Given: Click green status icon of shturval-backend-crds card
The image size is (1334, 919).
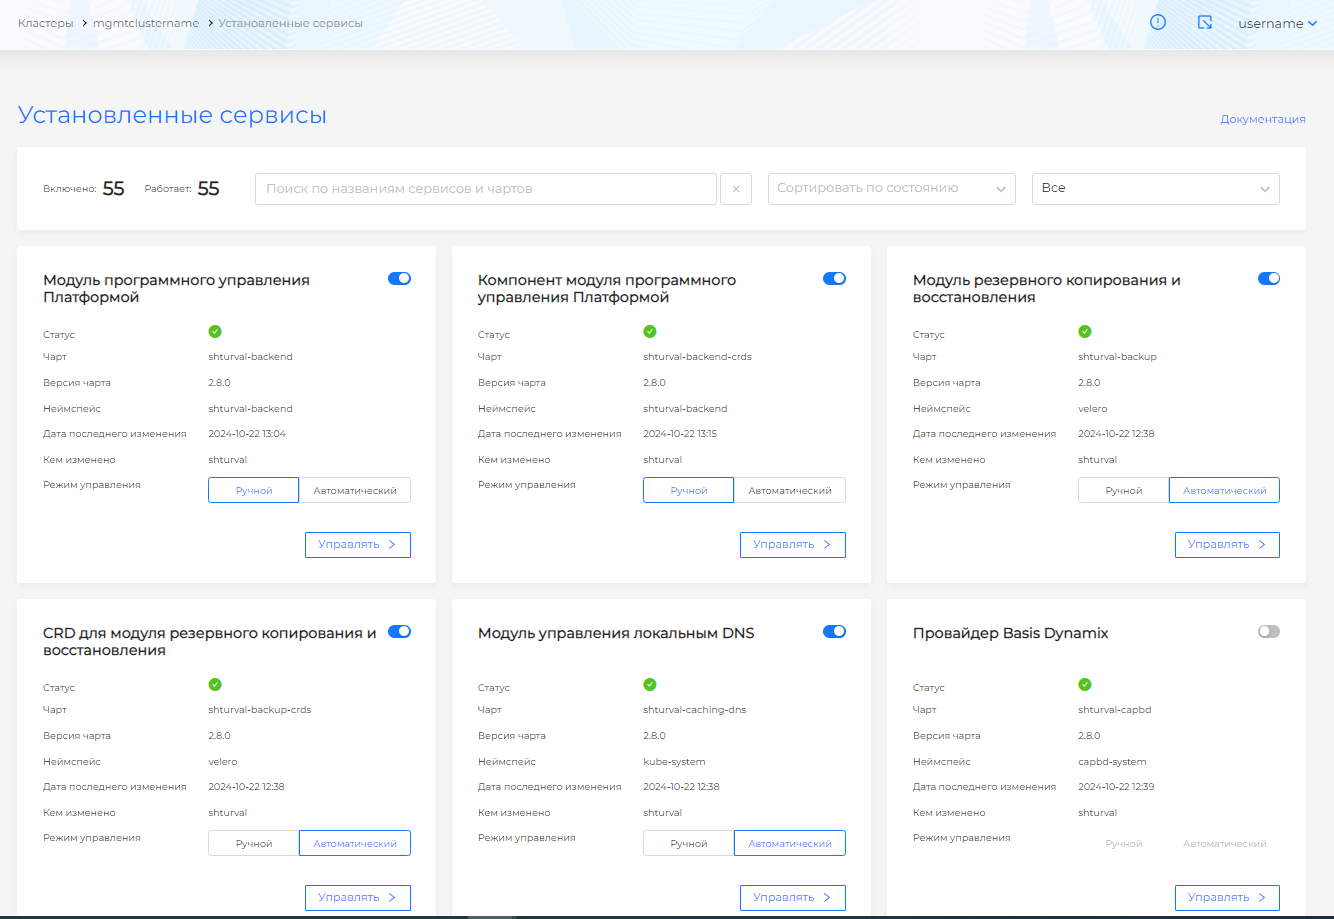Looking at the screenshot, I should click(650, 331).
